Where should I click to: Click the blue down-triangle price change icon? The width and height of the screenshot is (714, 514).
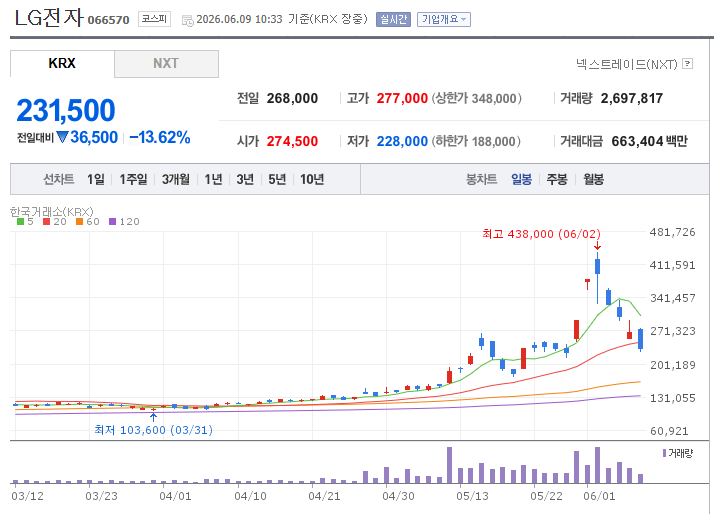62,137
